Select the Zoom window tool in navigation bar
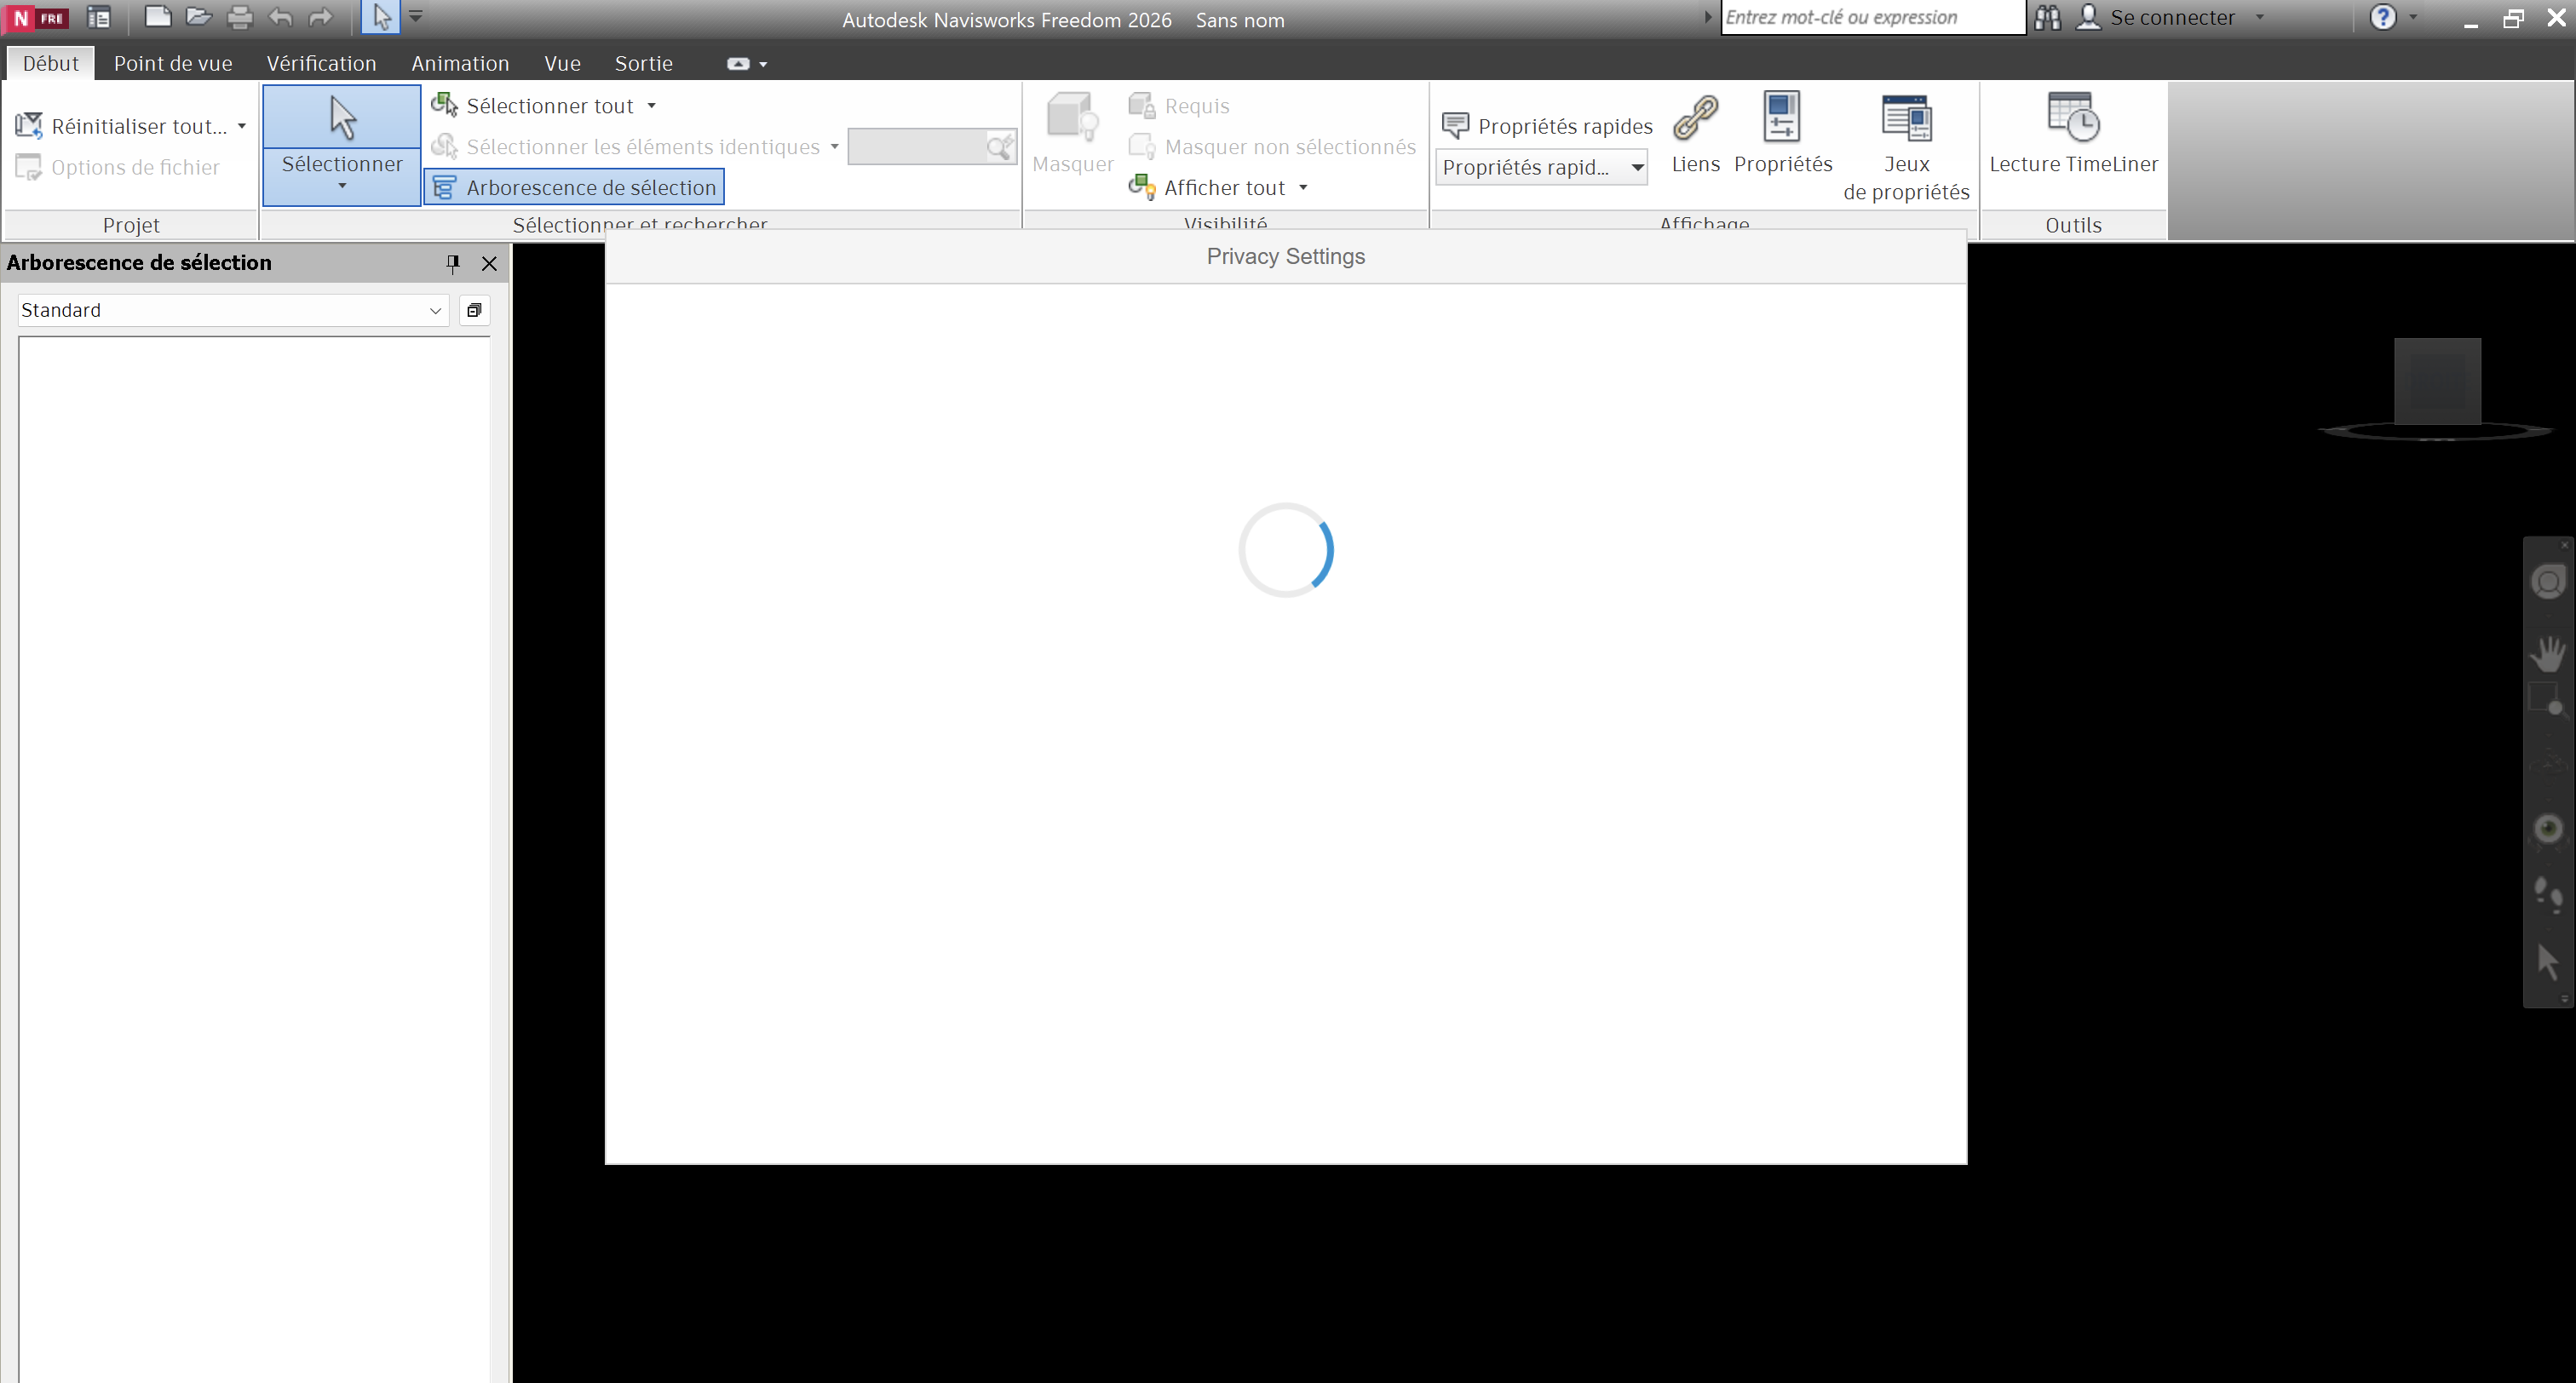The height and width of the screenshot is (1383, 2576). (x=2547, y=699)
